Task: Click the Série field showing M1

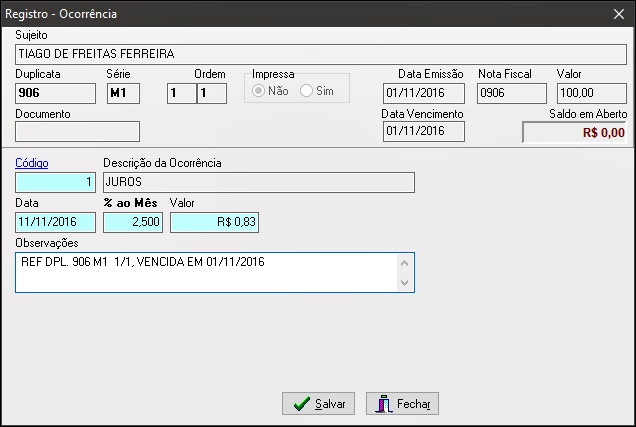Action: (x=123, y=93)
